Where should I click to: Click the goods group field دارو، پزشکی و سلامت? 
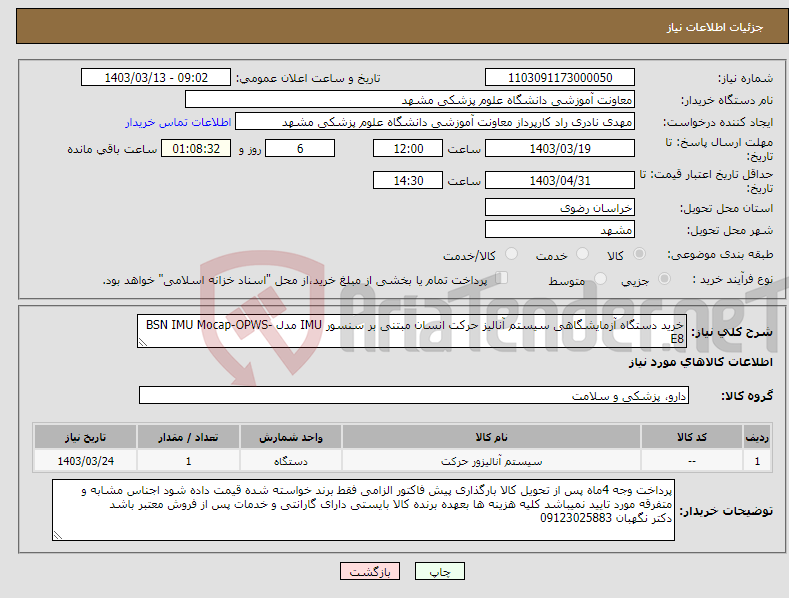tap(414, 395)
